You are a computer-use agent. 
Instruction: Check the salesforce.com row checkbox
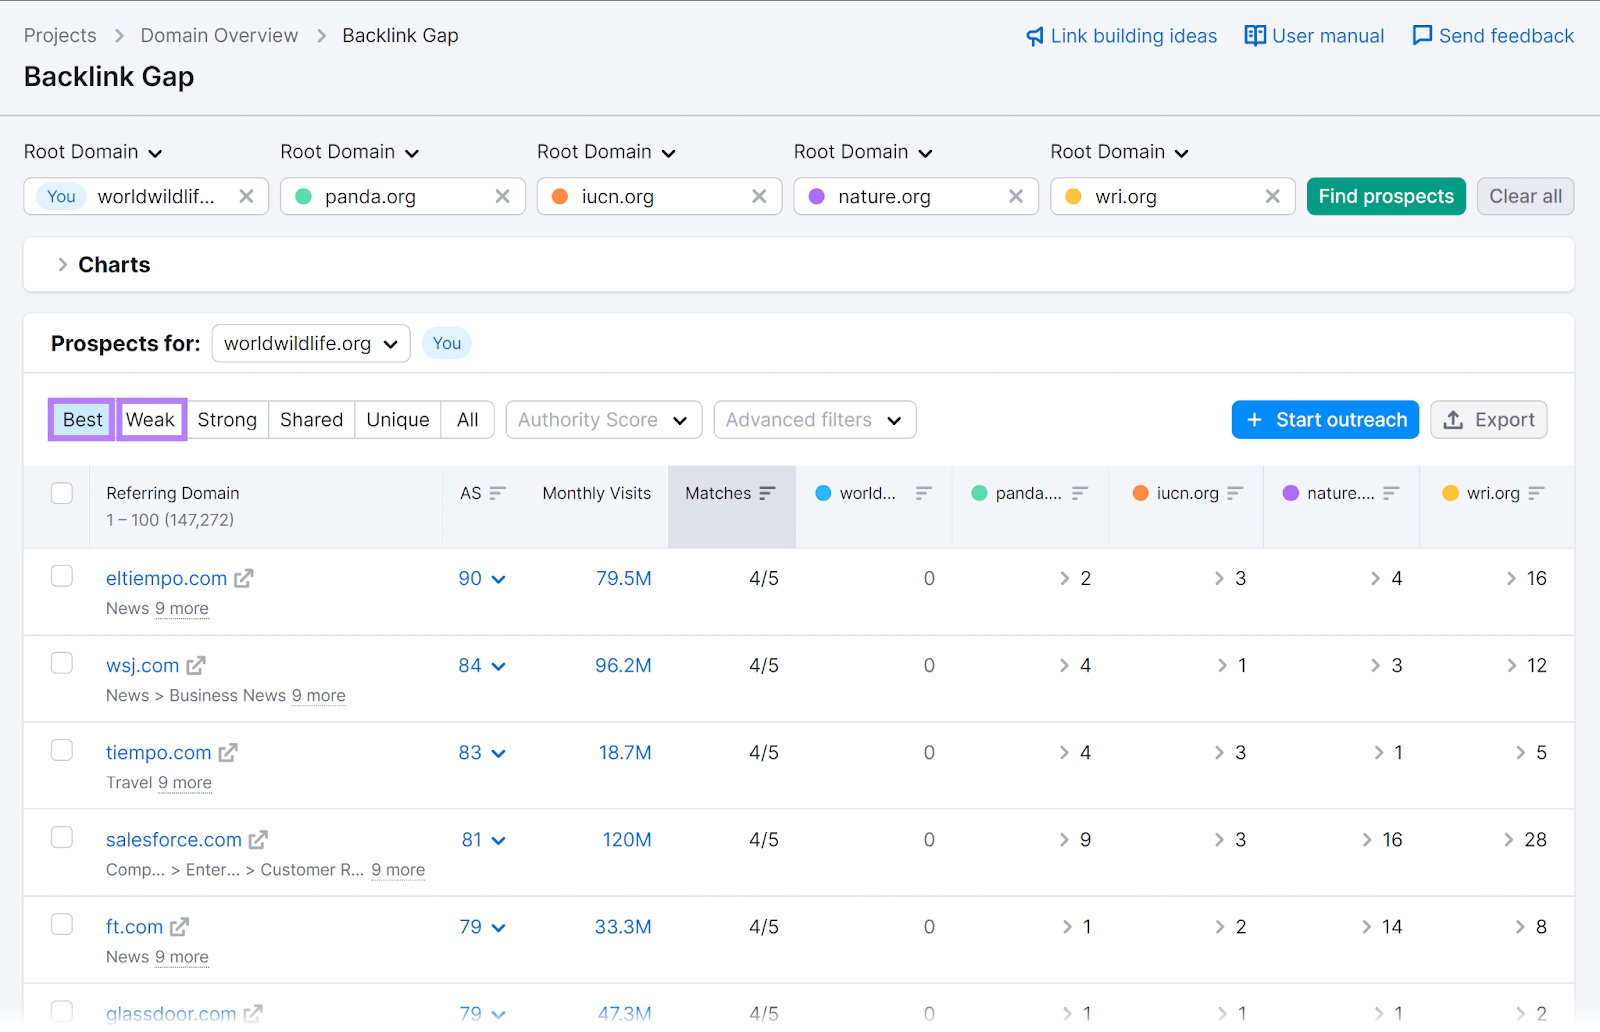click(61, 837)
